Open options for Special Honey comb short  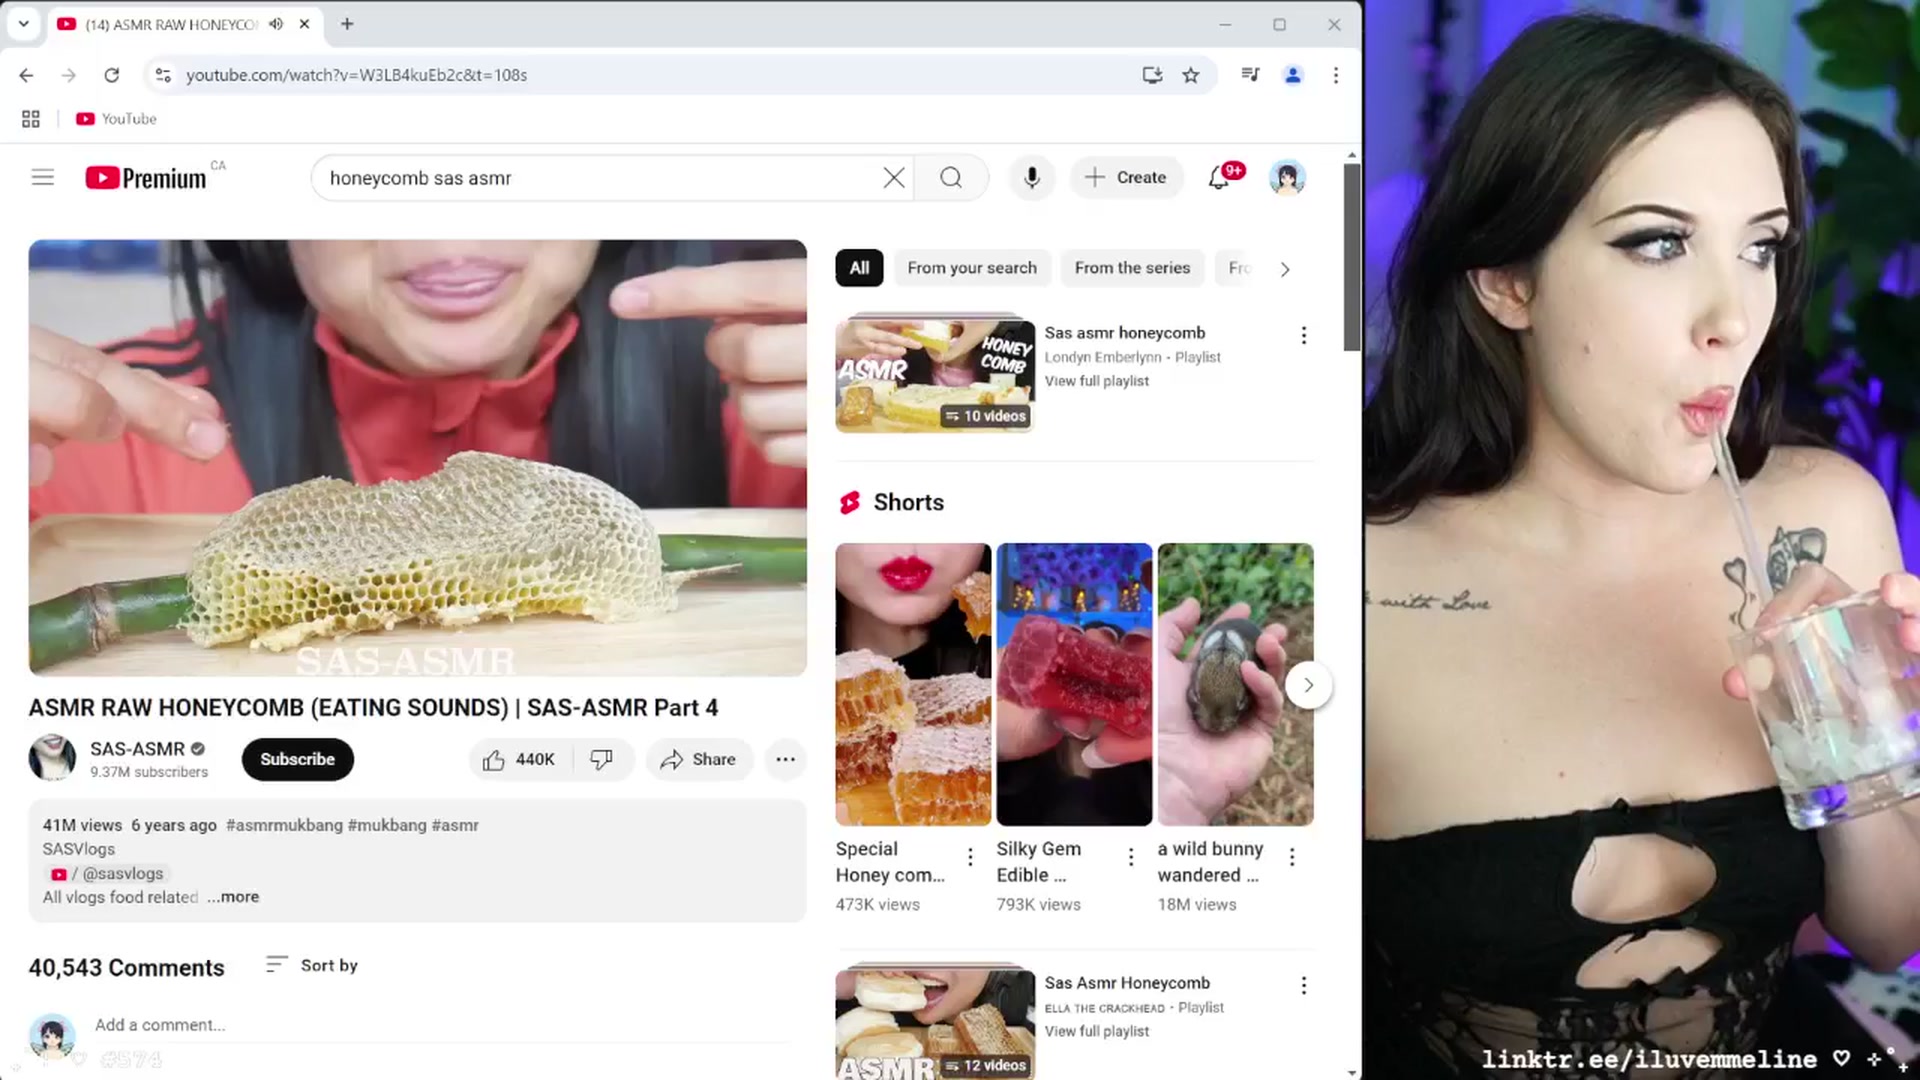tap(970, 857)
